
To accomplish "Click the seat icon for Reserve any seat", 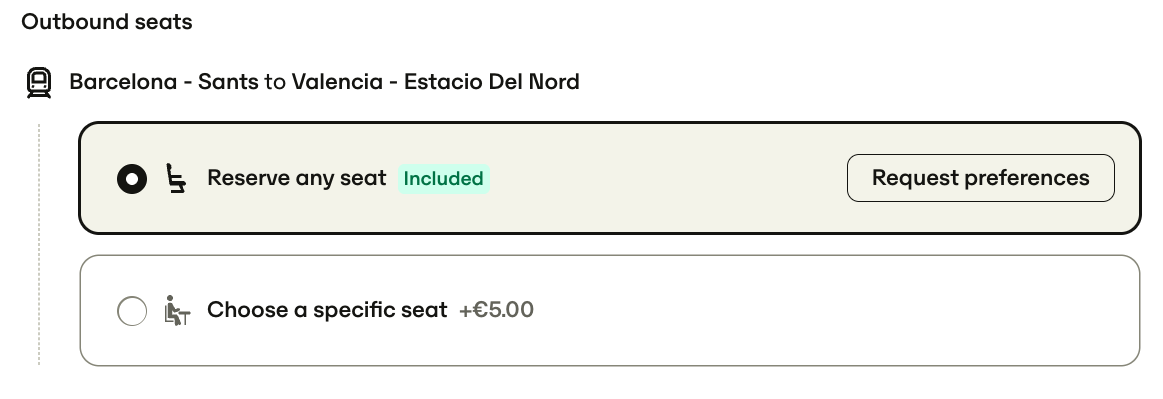I will point(176,179).
